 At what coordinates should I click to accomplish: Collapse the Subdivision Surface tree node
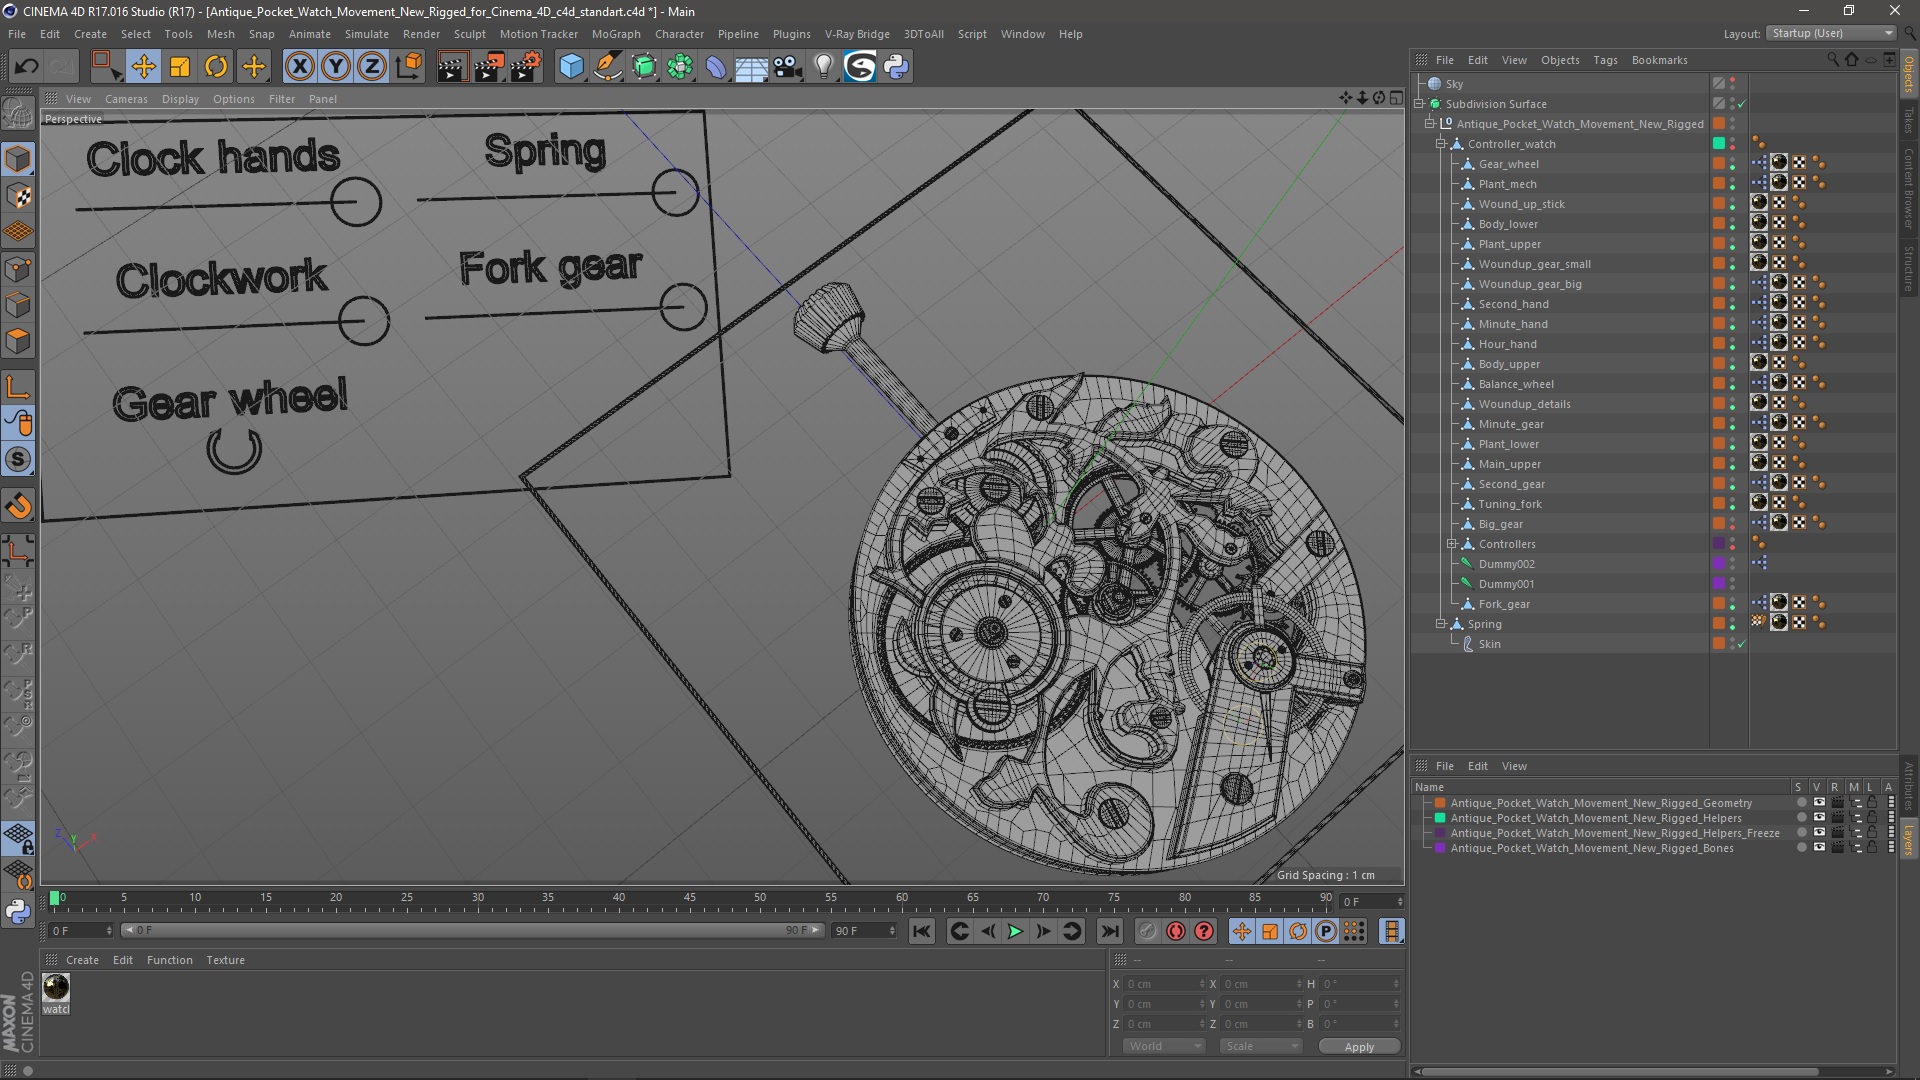pyautogui.click(x=1419, y=104)
